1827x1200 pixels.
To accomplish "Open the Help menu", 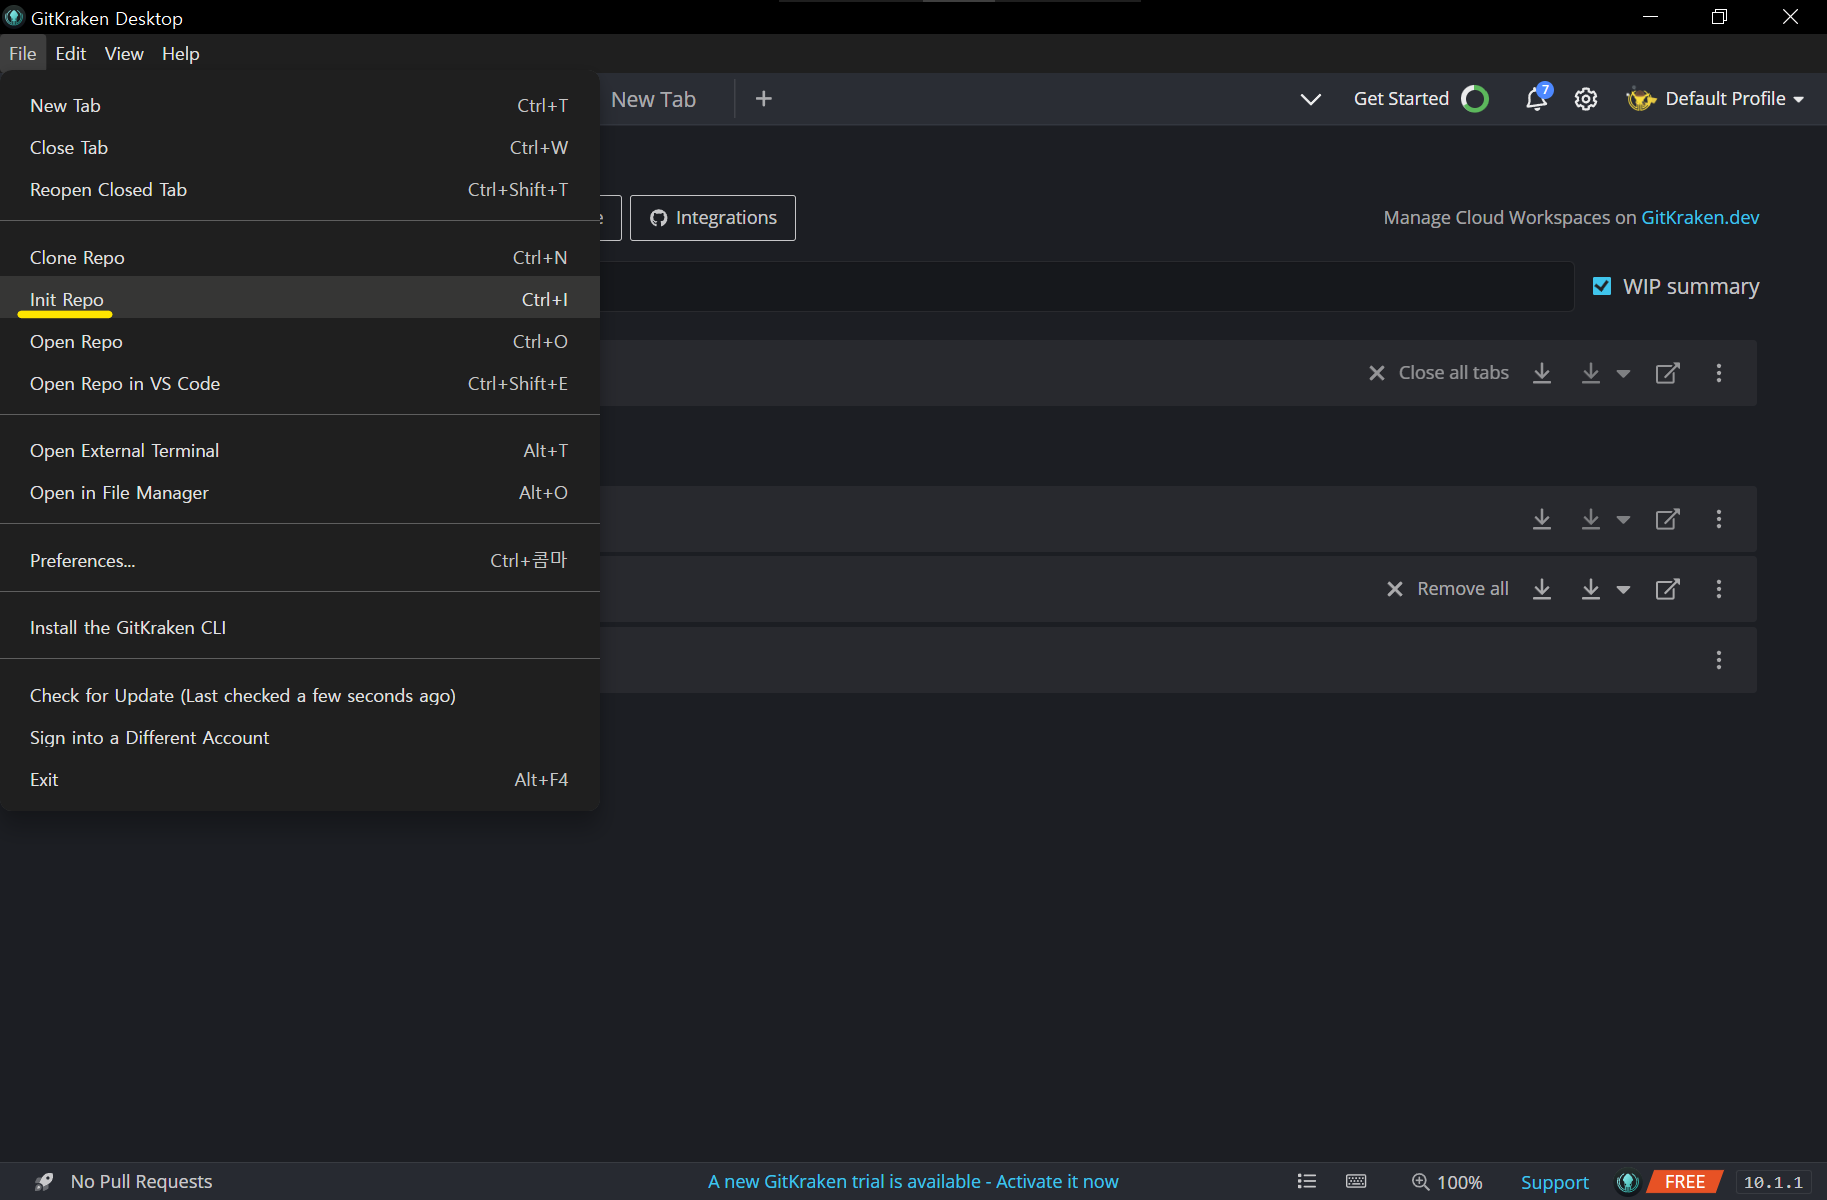I will pyautogui.click(x=180, y=53).
